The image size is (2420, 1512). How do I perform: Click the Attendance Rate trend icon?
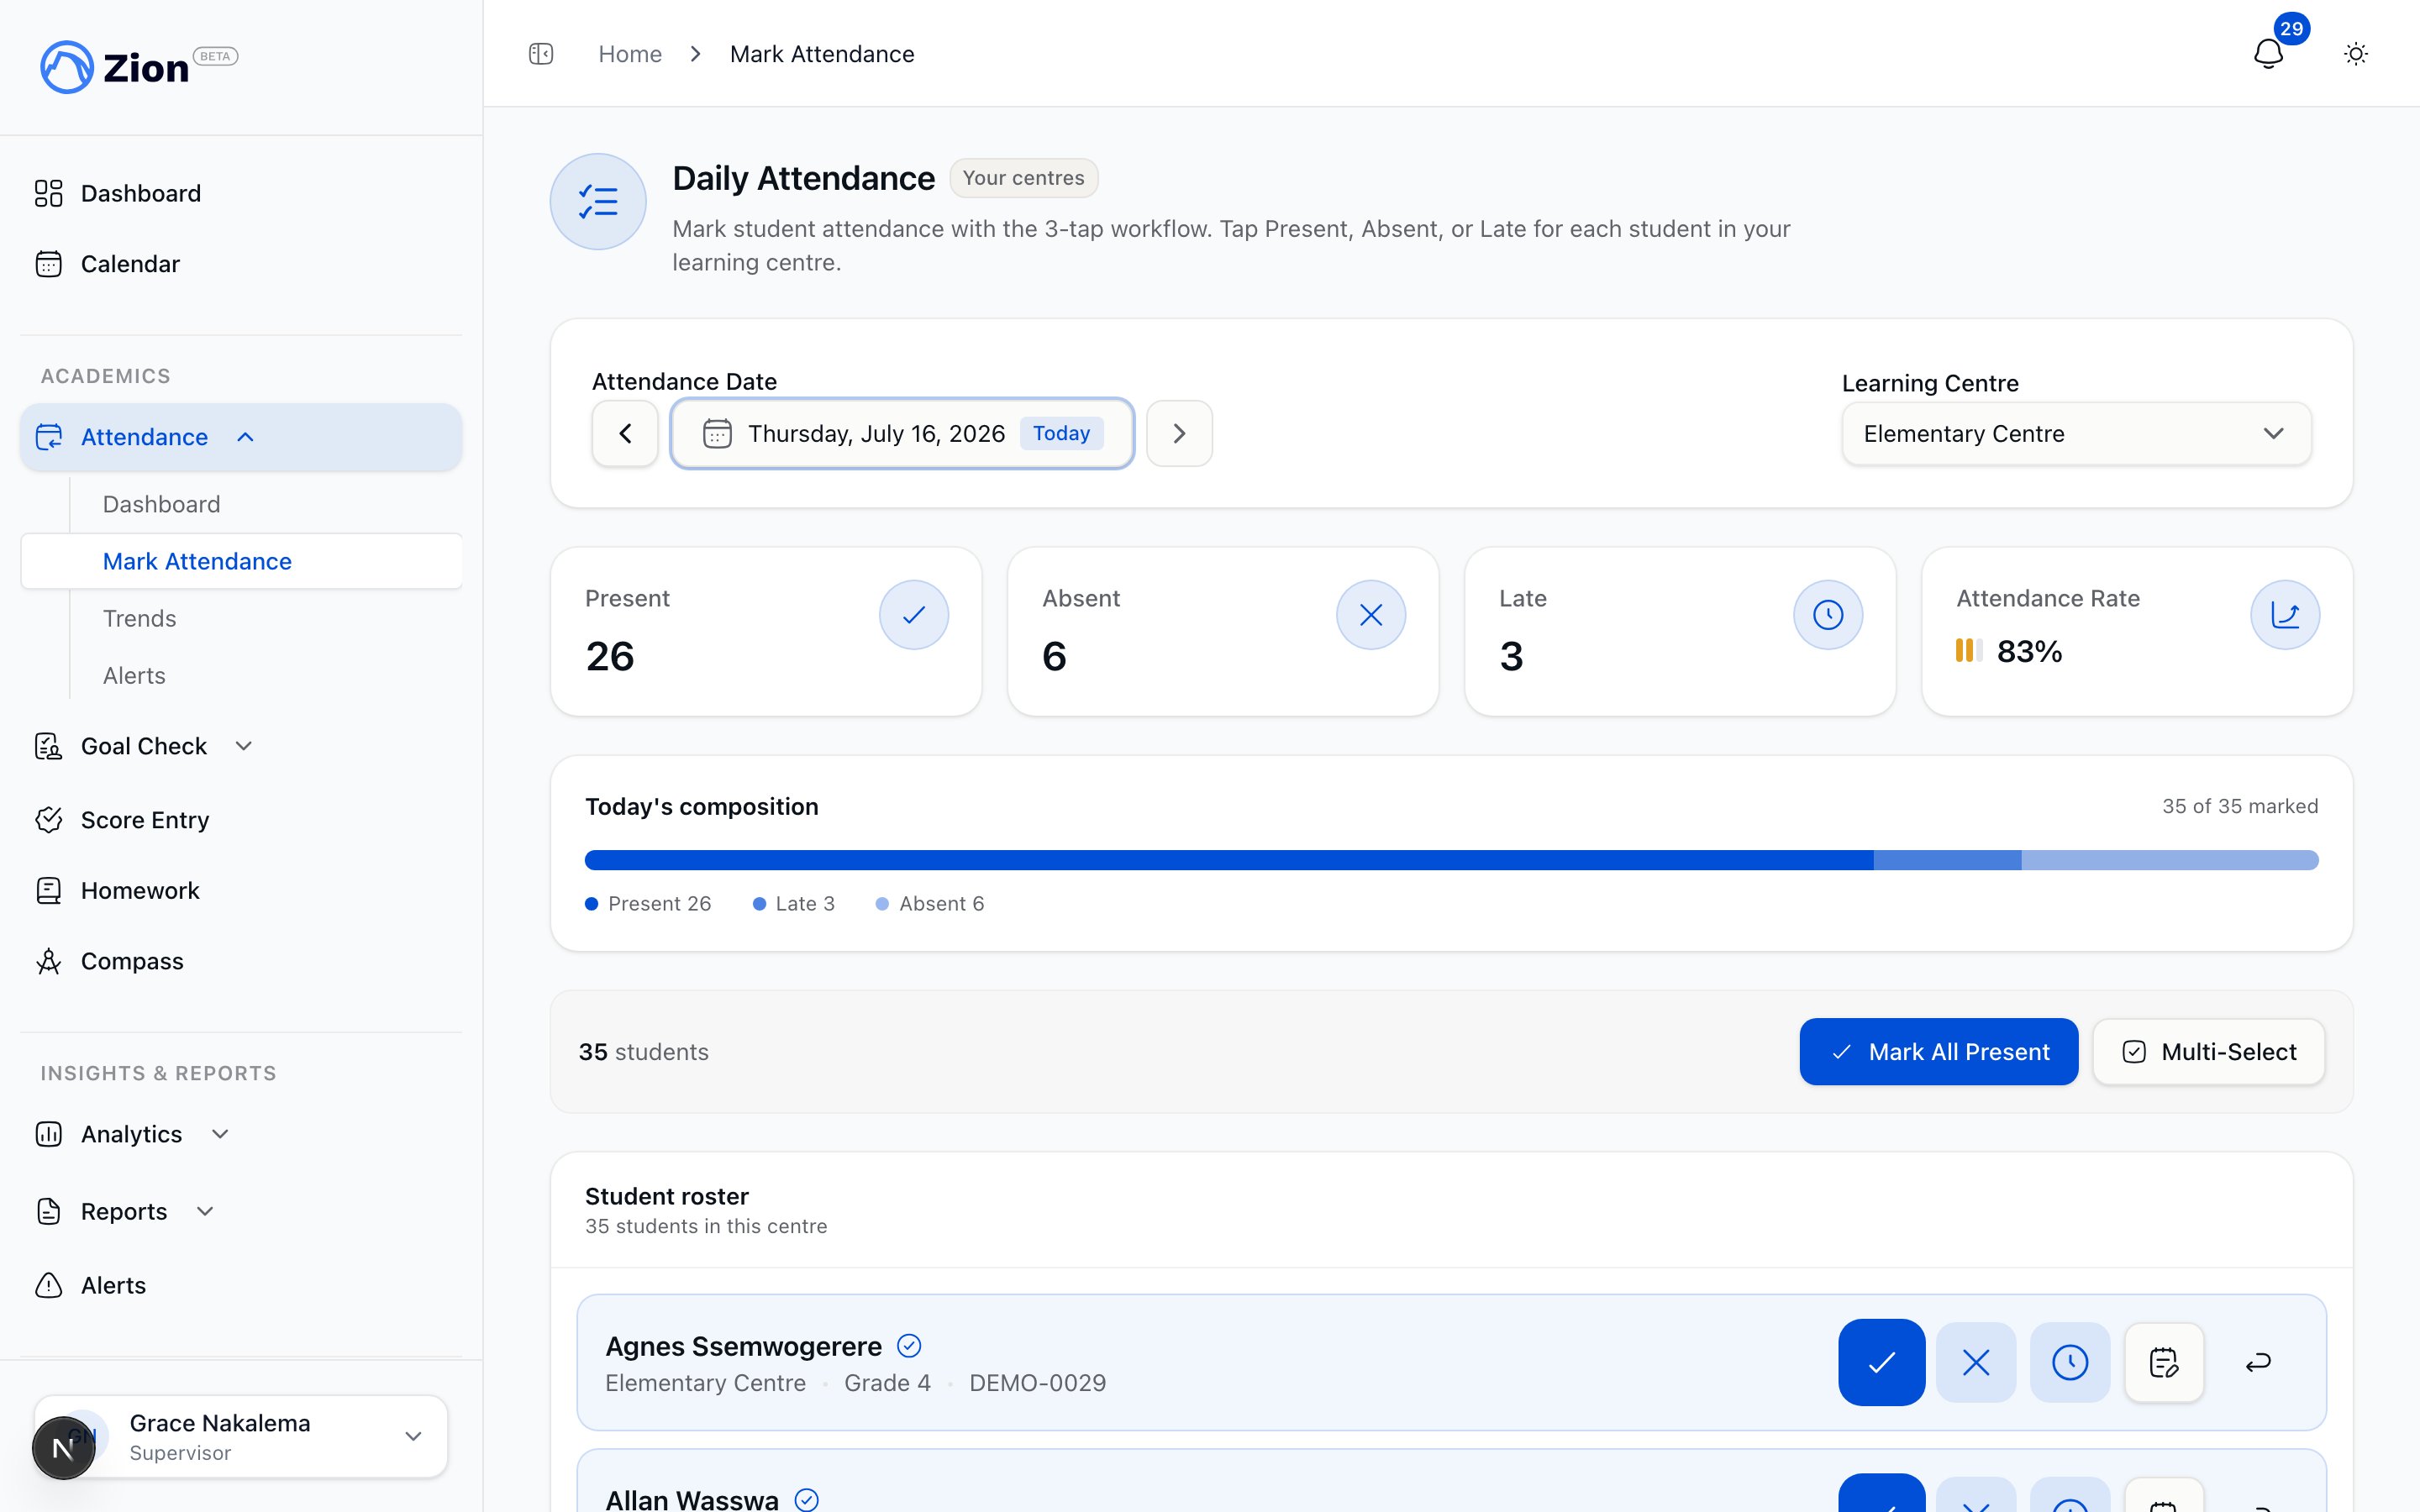(x=2285, y=615)
